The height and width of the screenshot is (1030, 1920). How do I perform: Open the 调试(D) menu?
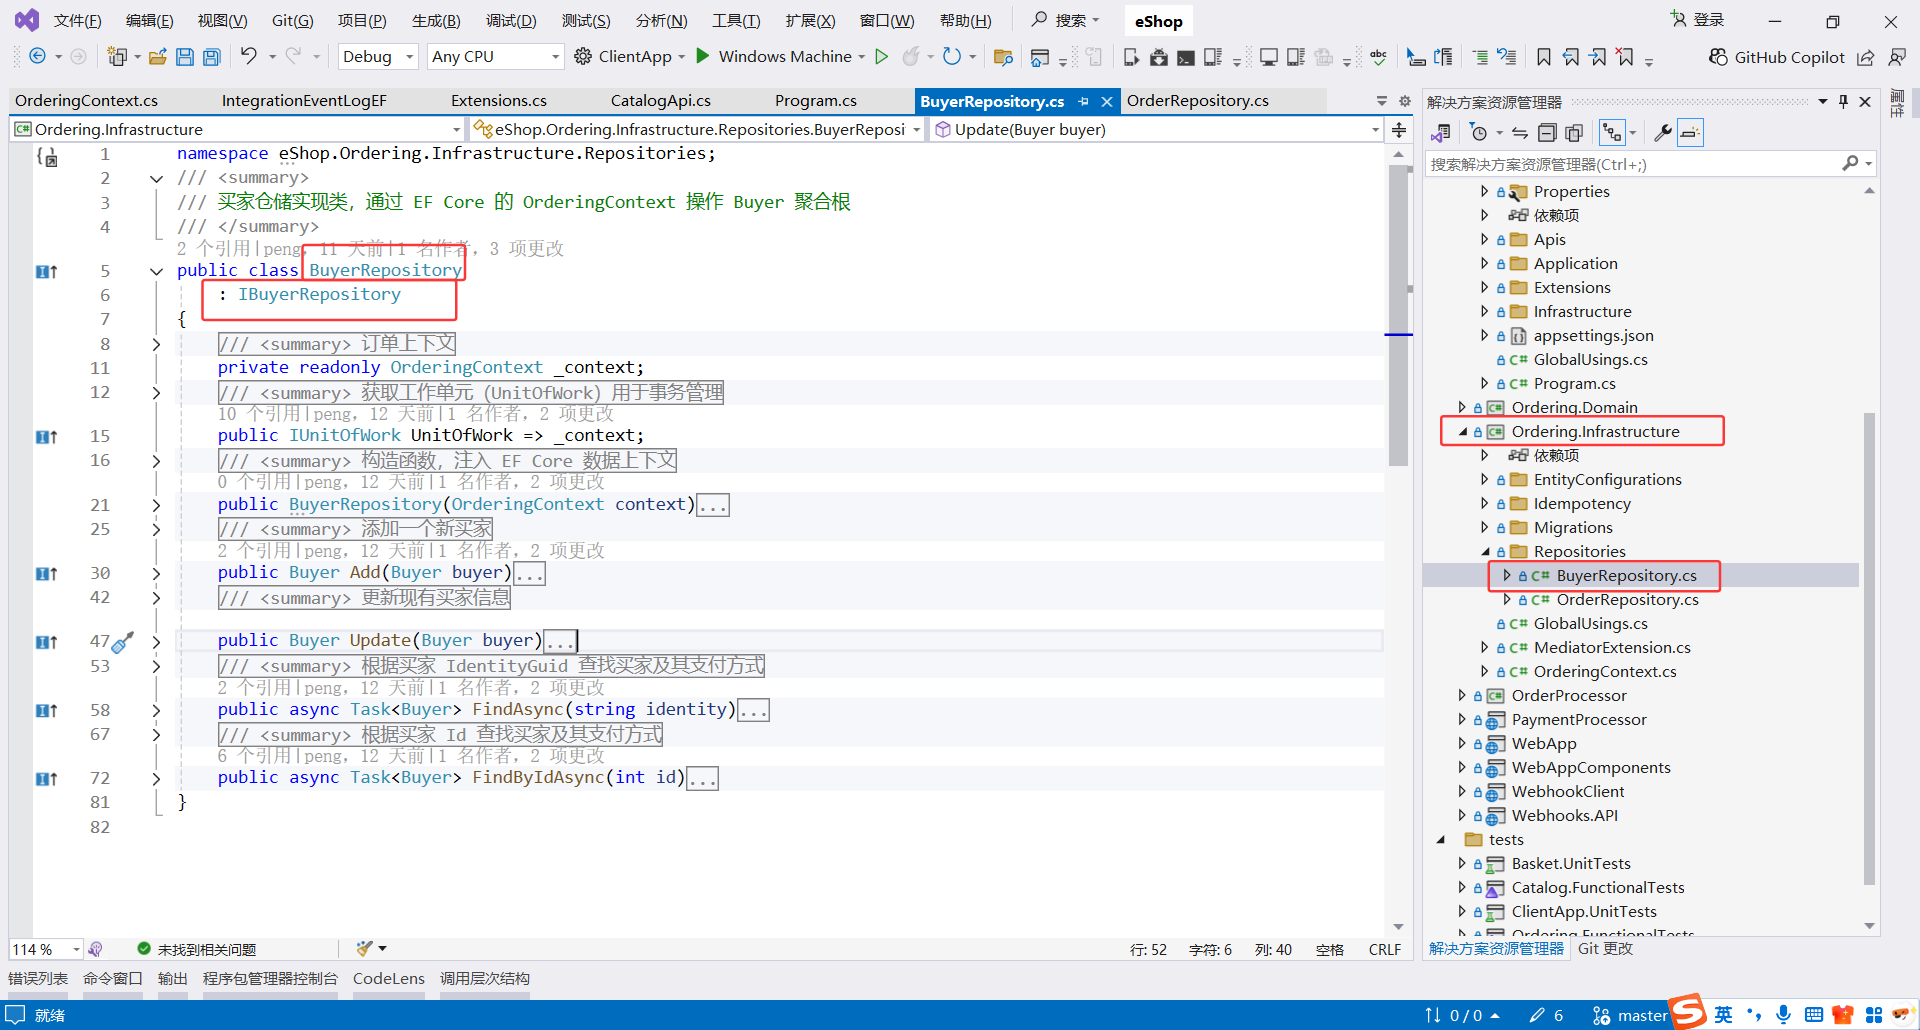tap(511, 21)
